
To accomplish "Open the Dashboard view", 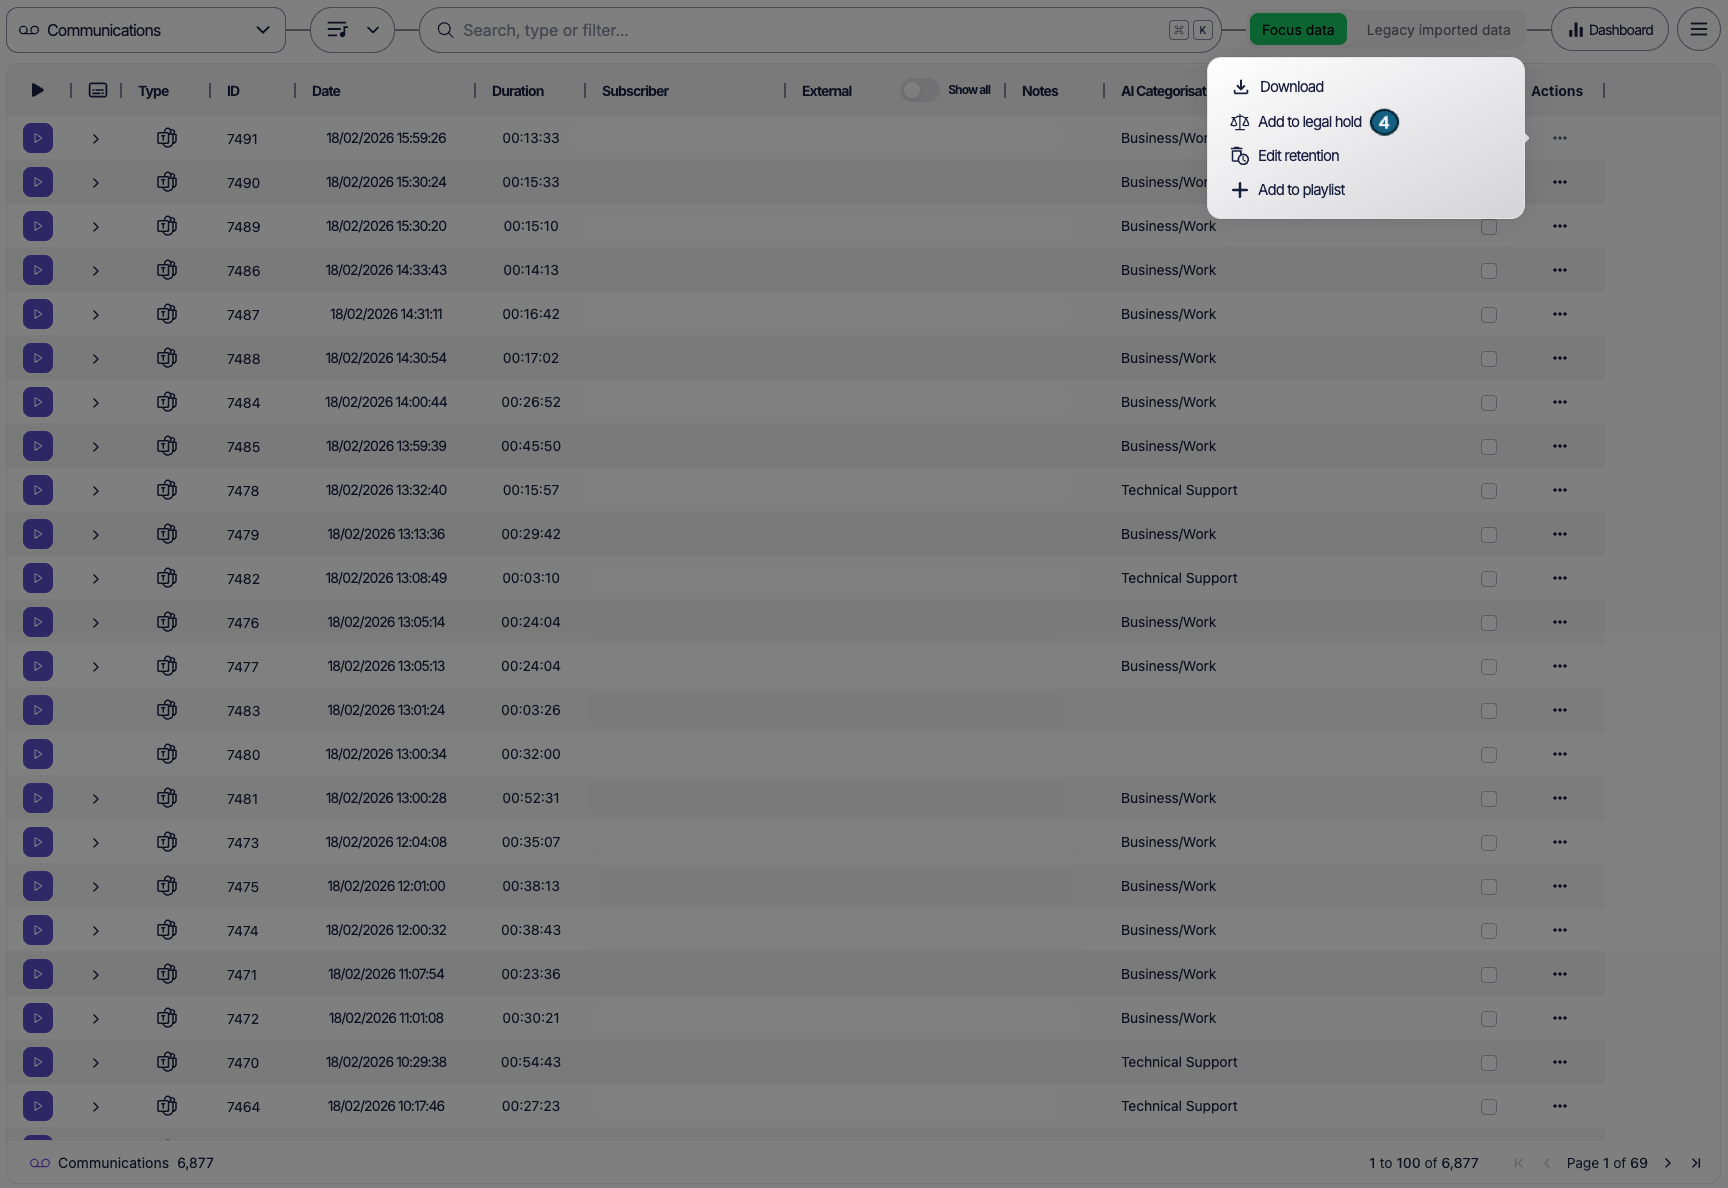I will [1609, 30].
